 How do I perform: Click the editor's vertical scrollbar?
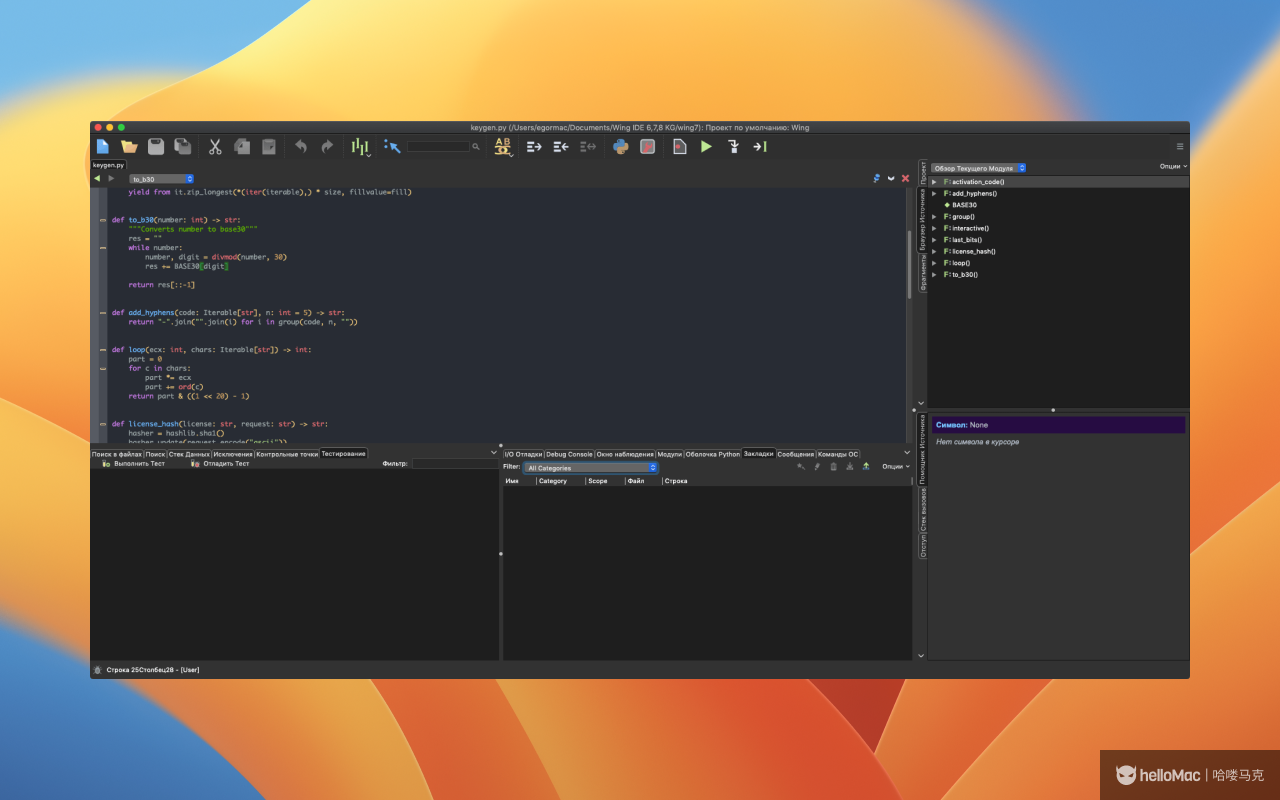tap(909, 264)
